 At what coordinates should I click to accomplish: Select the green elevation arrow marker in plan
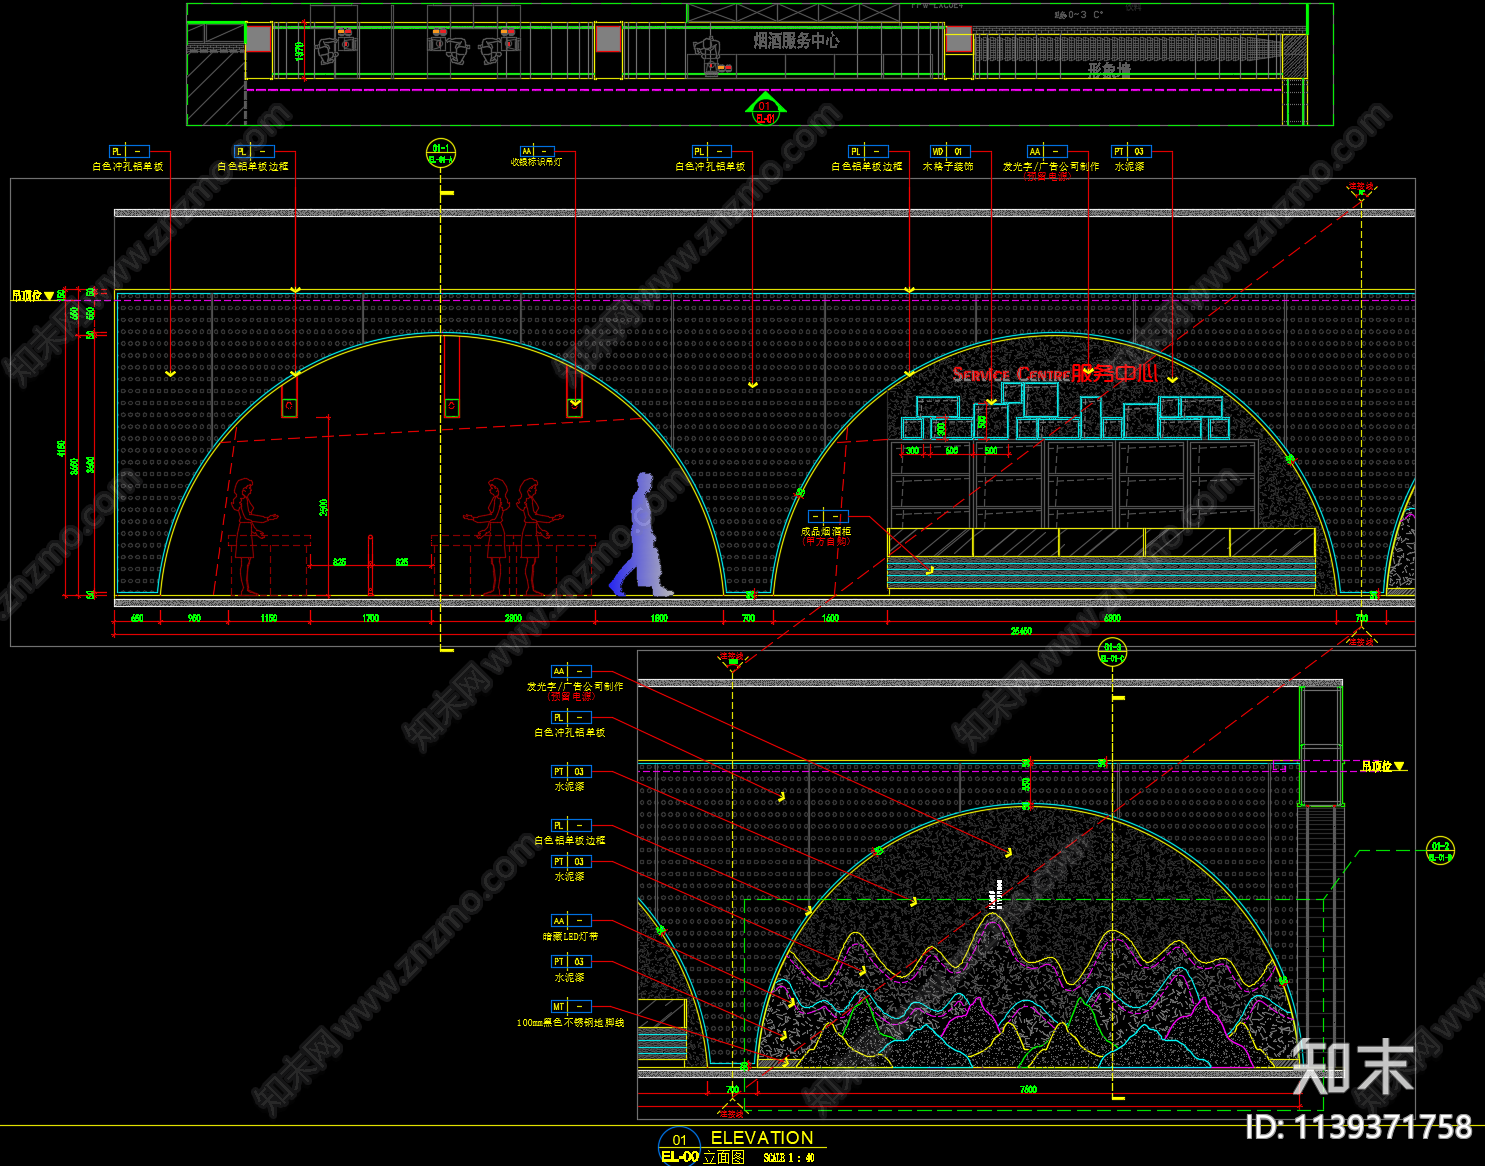765,109
